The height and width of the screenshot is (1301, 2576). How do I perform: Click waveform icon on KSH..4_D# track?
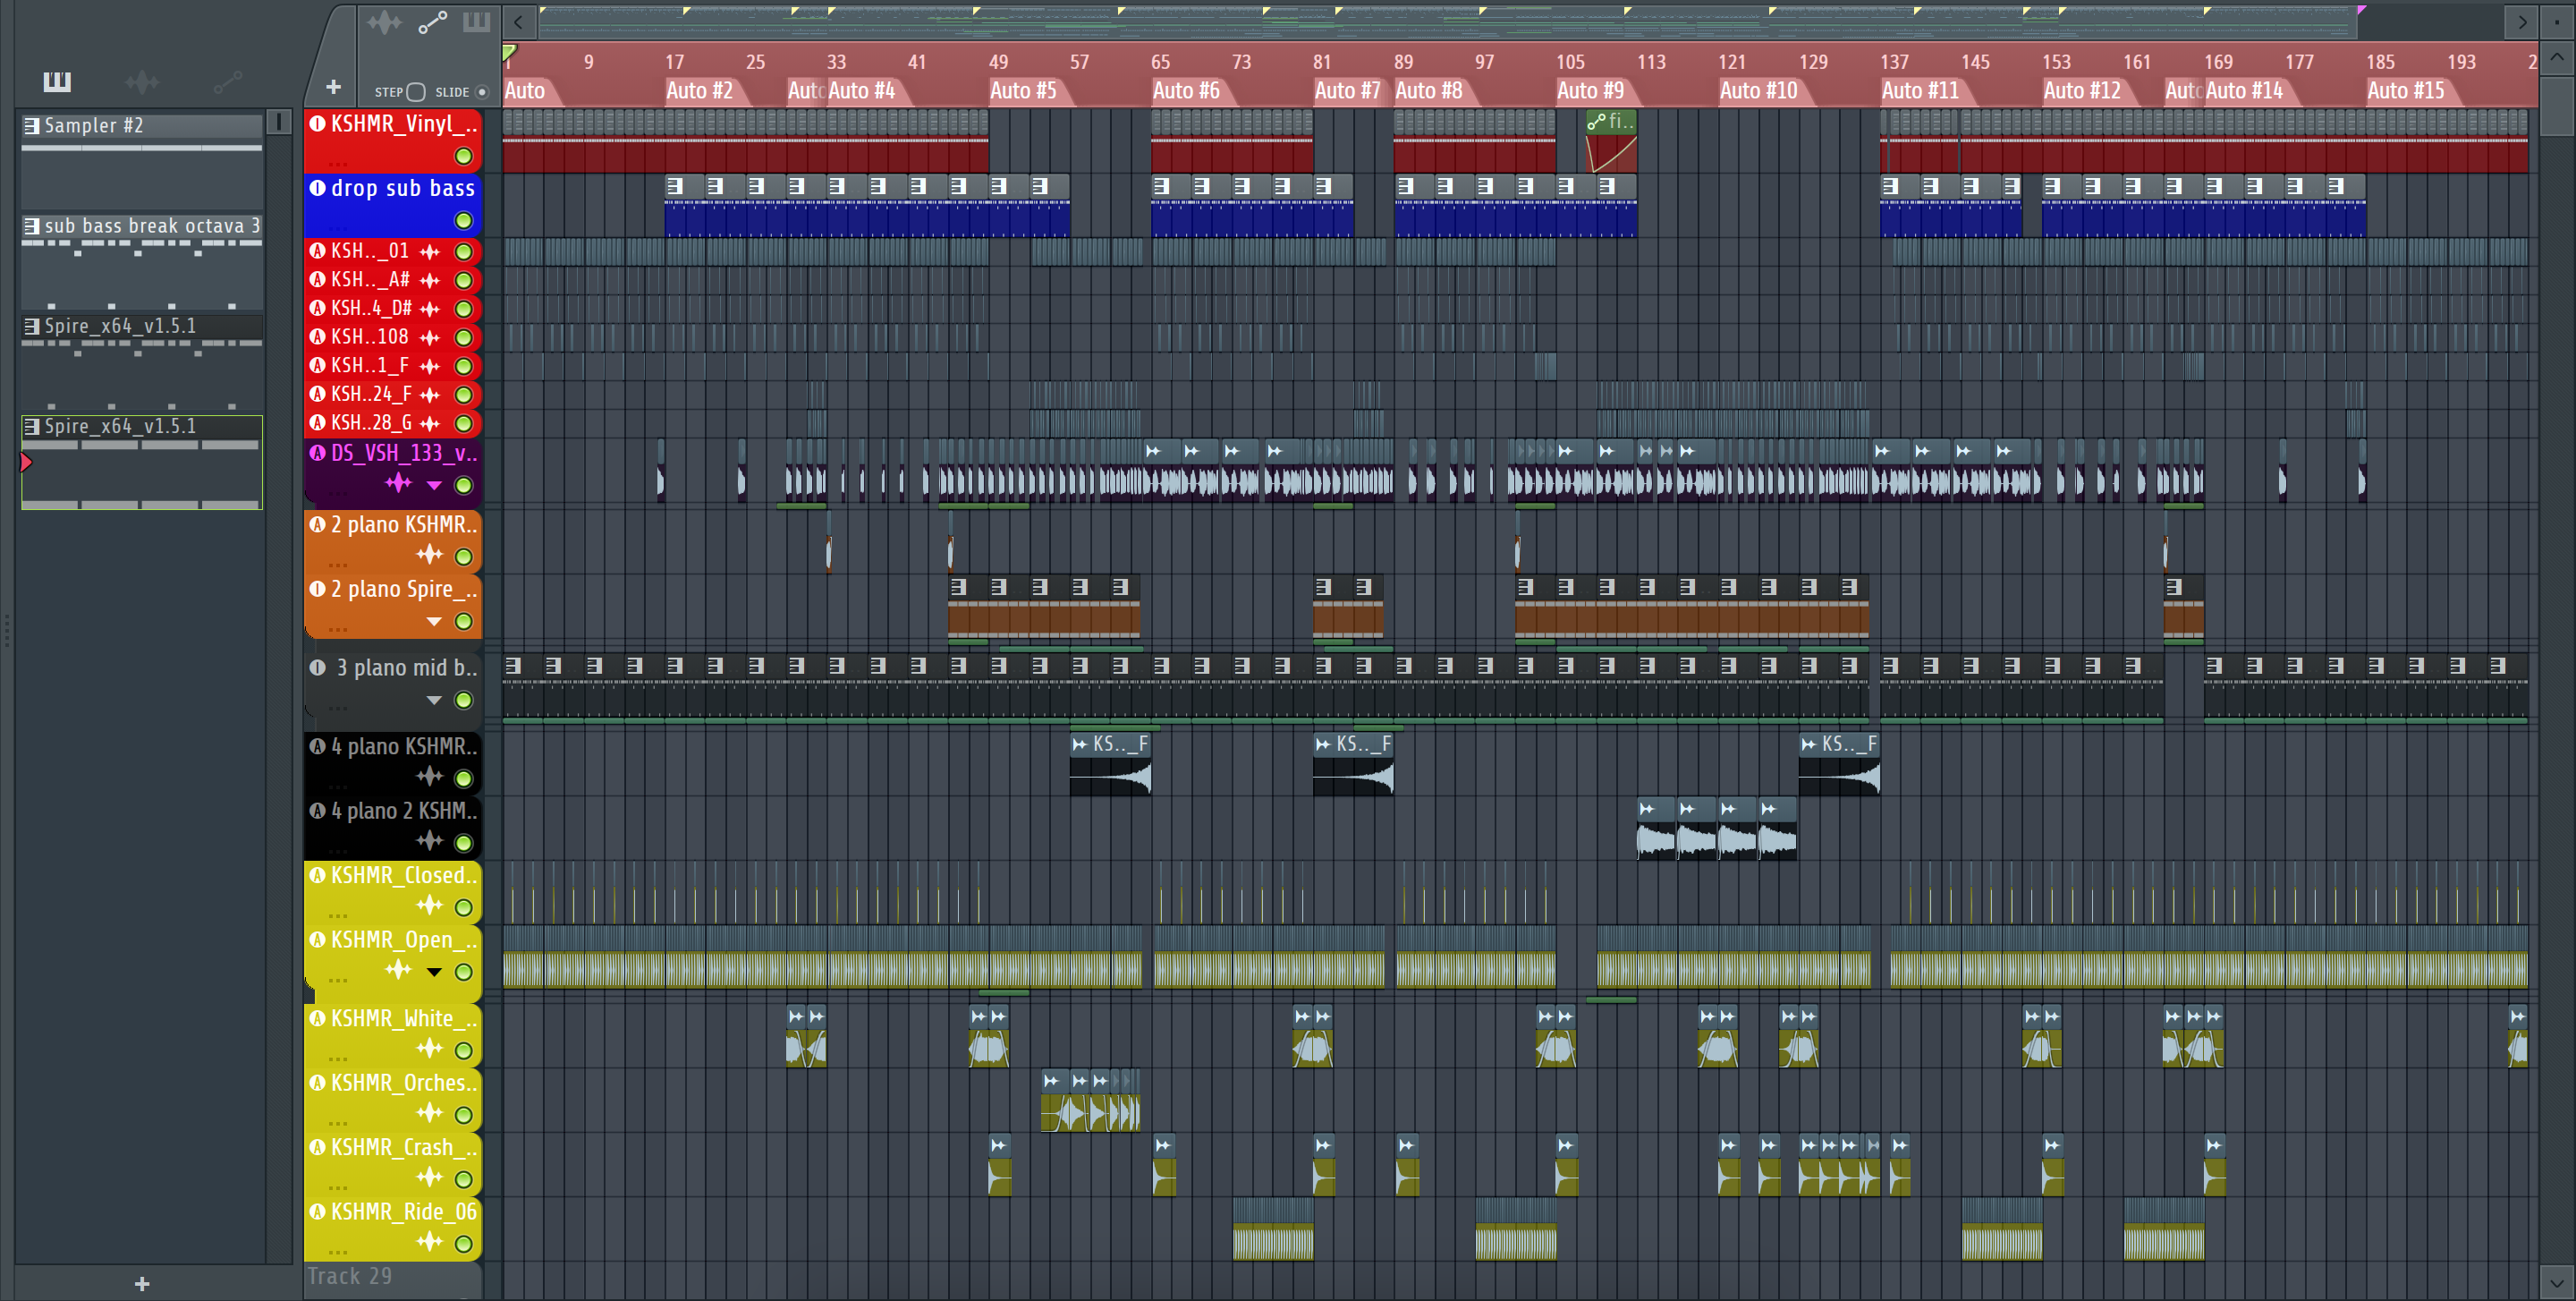coord(430,309)
